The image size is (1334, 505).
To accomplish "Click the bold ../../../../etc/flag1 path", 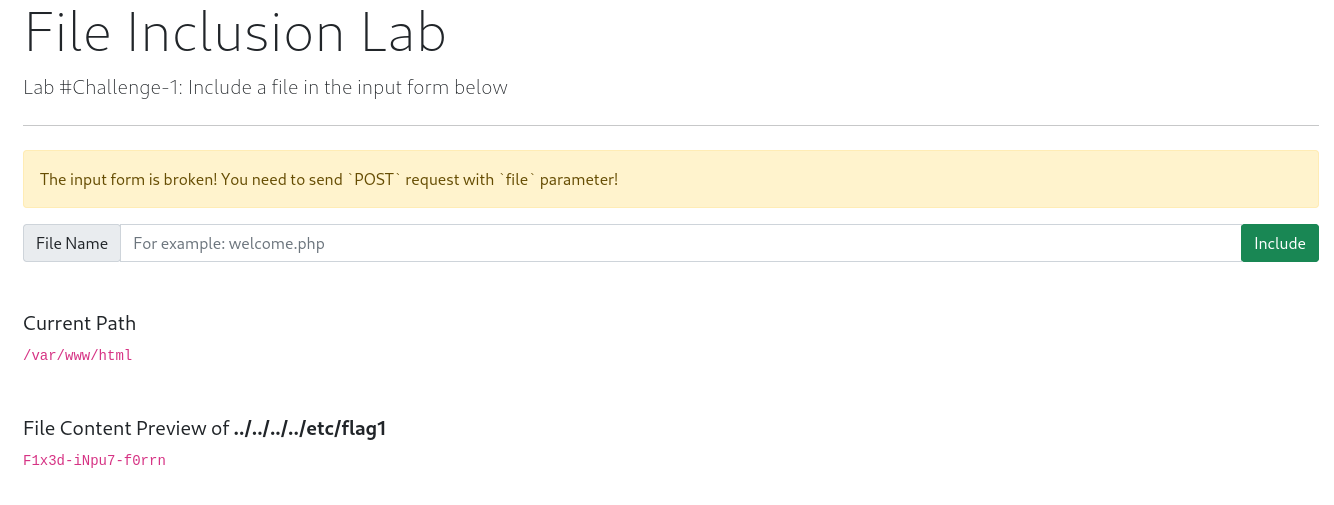I will tap(310, 428).
